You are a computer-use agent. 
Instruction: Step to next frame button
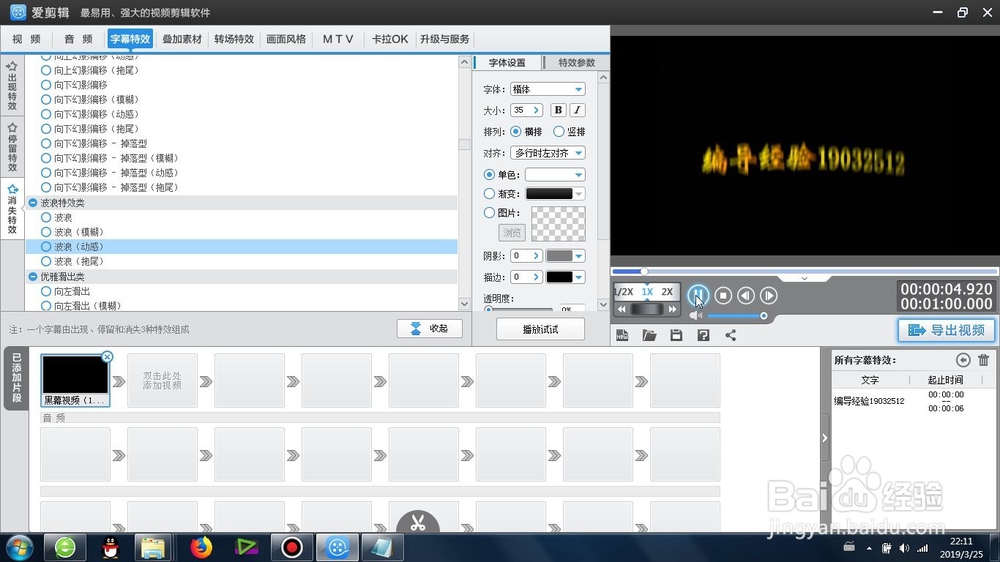(x=768, y=295)
